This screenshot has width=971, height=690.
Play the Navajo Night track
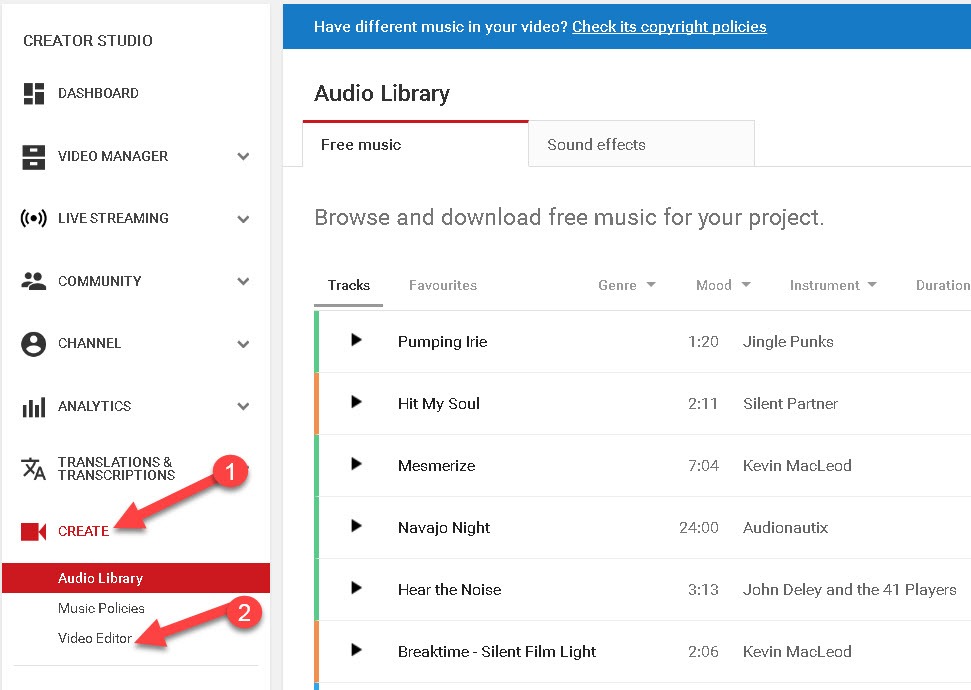356,527
